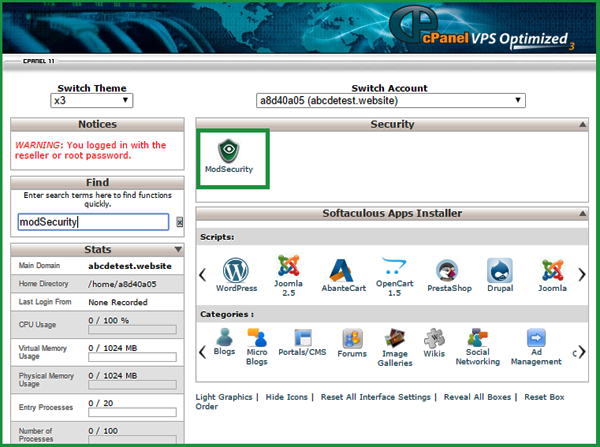Browse the Social Networking category
Screen dimensions: 600x447
click(478, 347)
